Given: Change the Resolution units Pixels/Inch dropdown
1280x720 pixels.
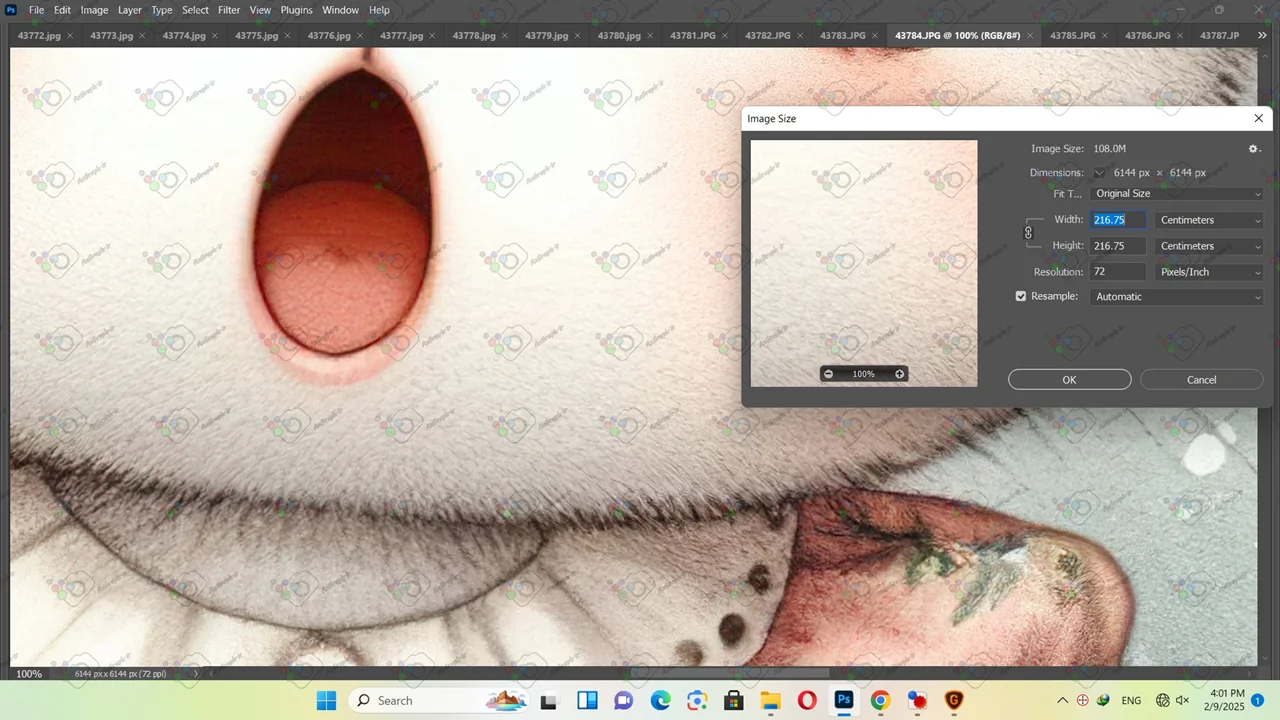Looking at the screenshot, I should click(x=1209, y=272).
